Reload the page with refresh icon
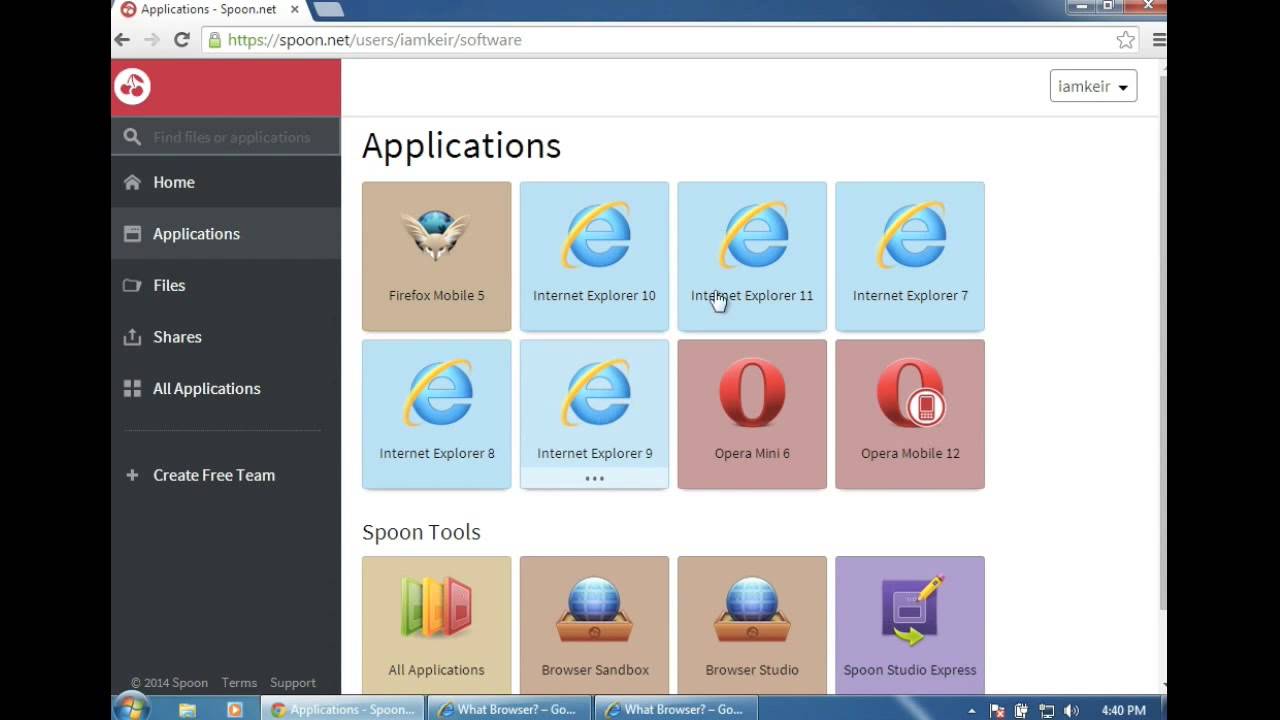 pos(182,40)
